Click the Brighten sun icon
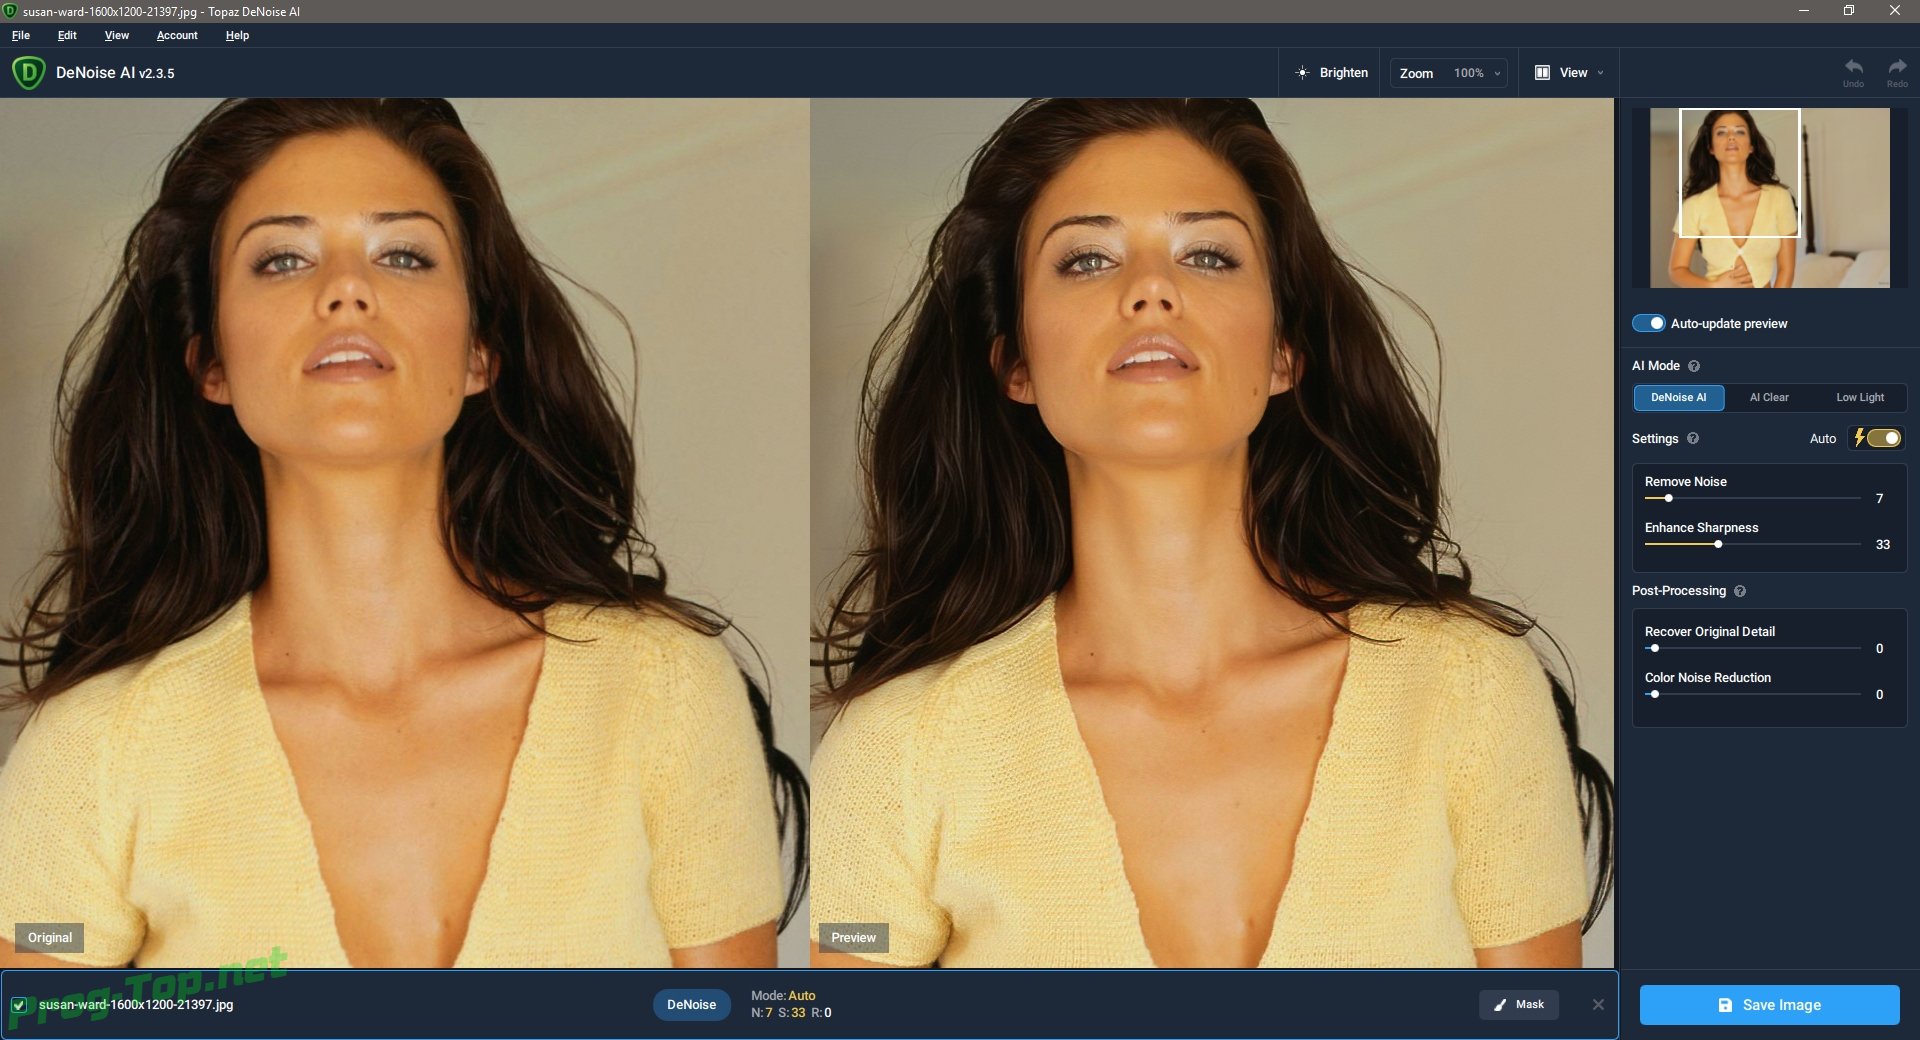This screenshot has height=1040, width=1920. pyautogui.click(x=1302, y=73)
